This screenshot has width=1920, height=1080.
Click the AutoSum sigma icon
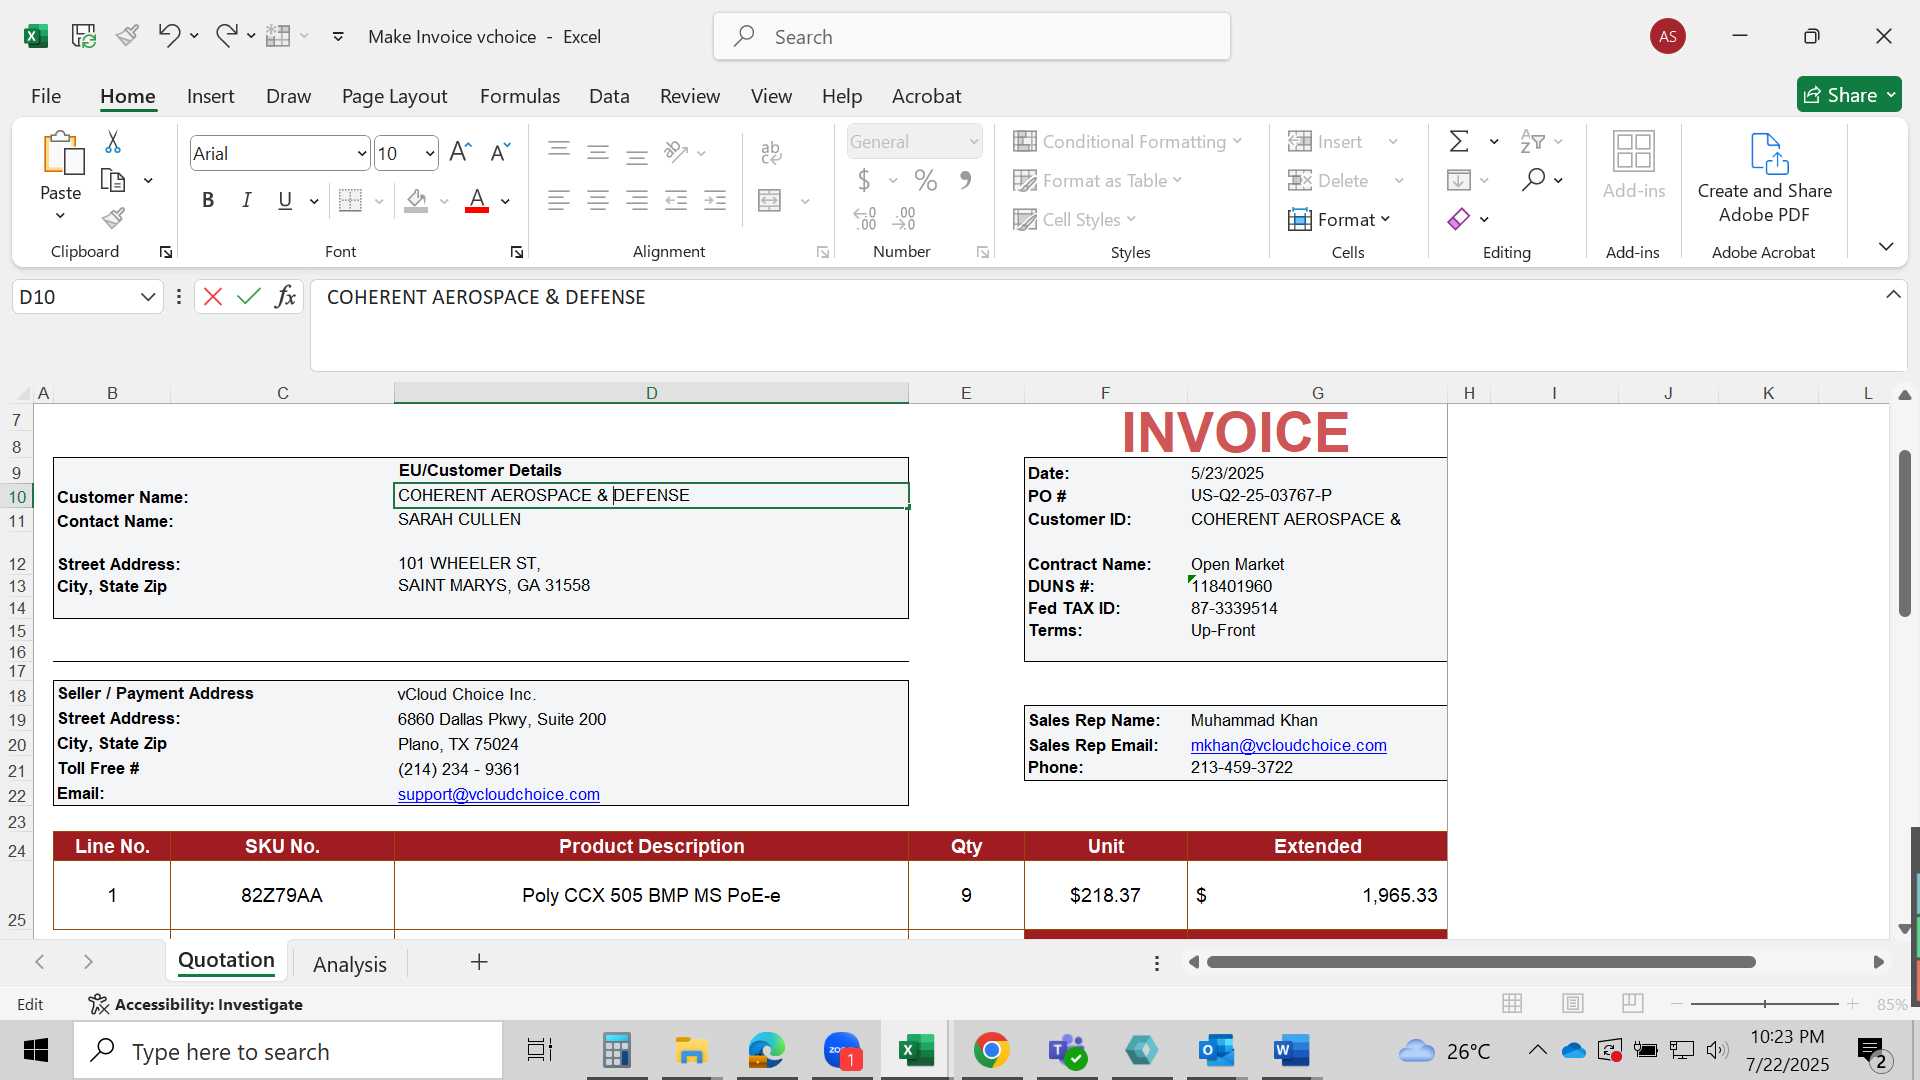(x=1459, y=142)
